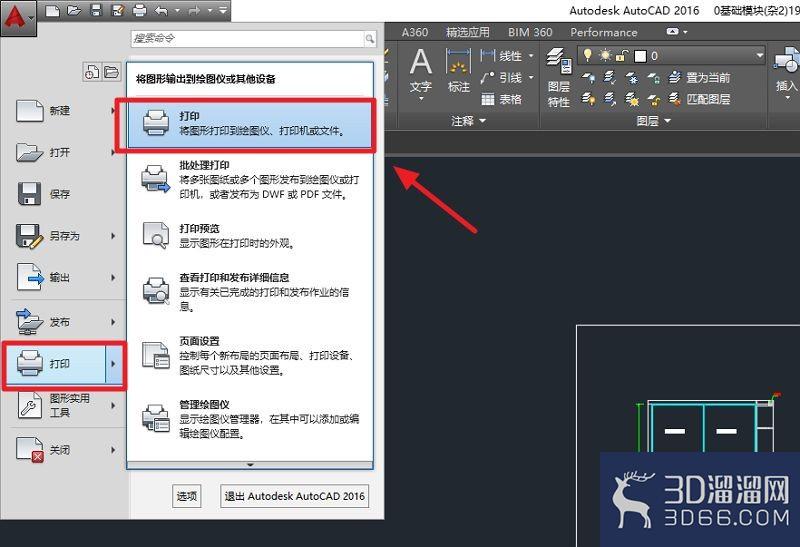Toggle layer 0 freeze sun icon
Screen dimensions: 800x547
[606, 55]
